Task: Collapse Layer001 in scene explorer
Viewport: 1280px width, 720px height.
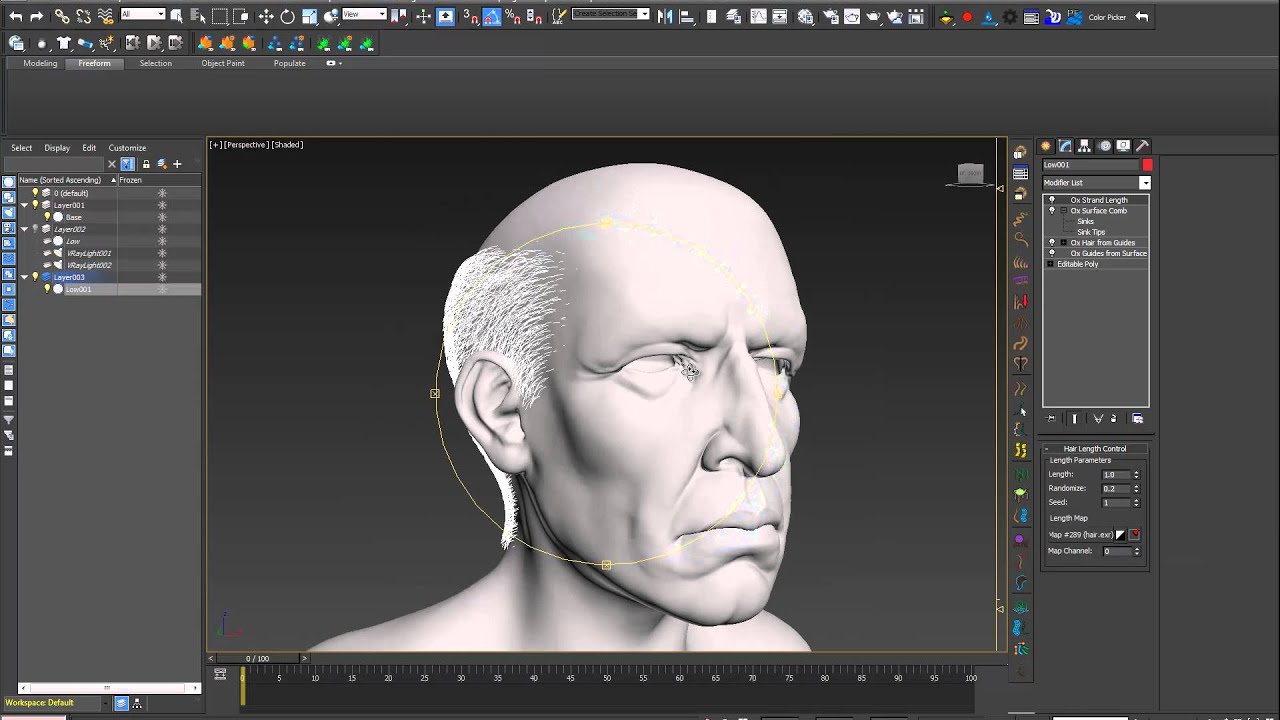Action: (24, 205)
